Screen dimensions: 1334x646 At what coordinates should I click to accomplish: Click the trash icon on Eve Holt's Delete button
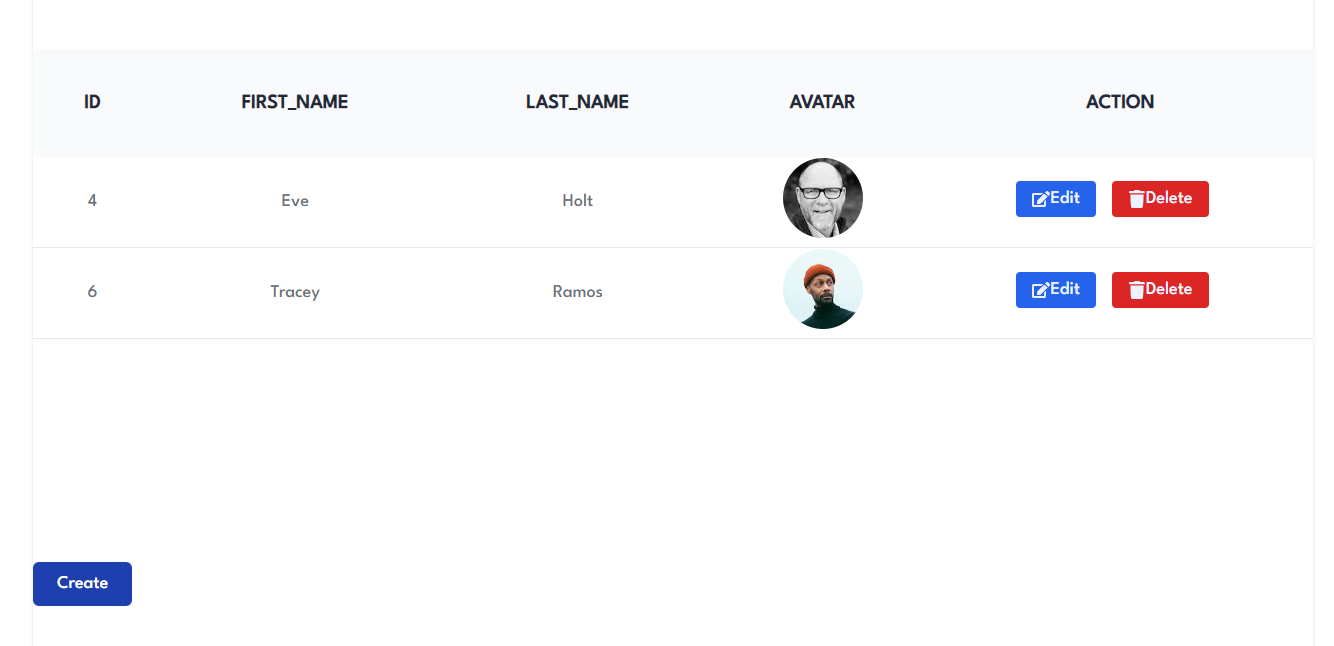coord(1136,198)
